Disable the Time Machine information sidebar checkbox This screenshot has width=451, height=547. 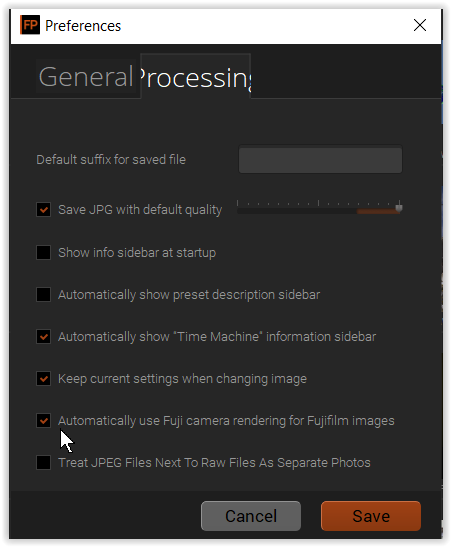point(44,337)
